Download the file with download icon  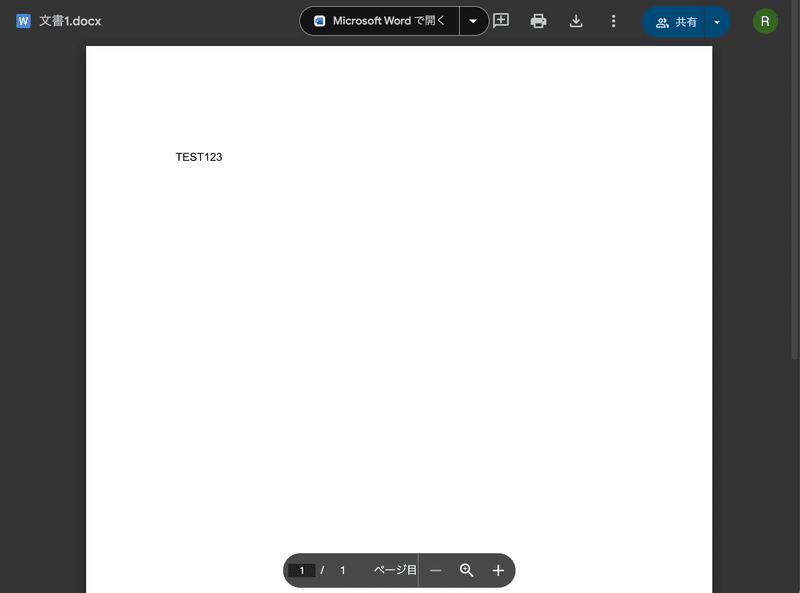point(576,21)
